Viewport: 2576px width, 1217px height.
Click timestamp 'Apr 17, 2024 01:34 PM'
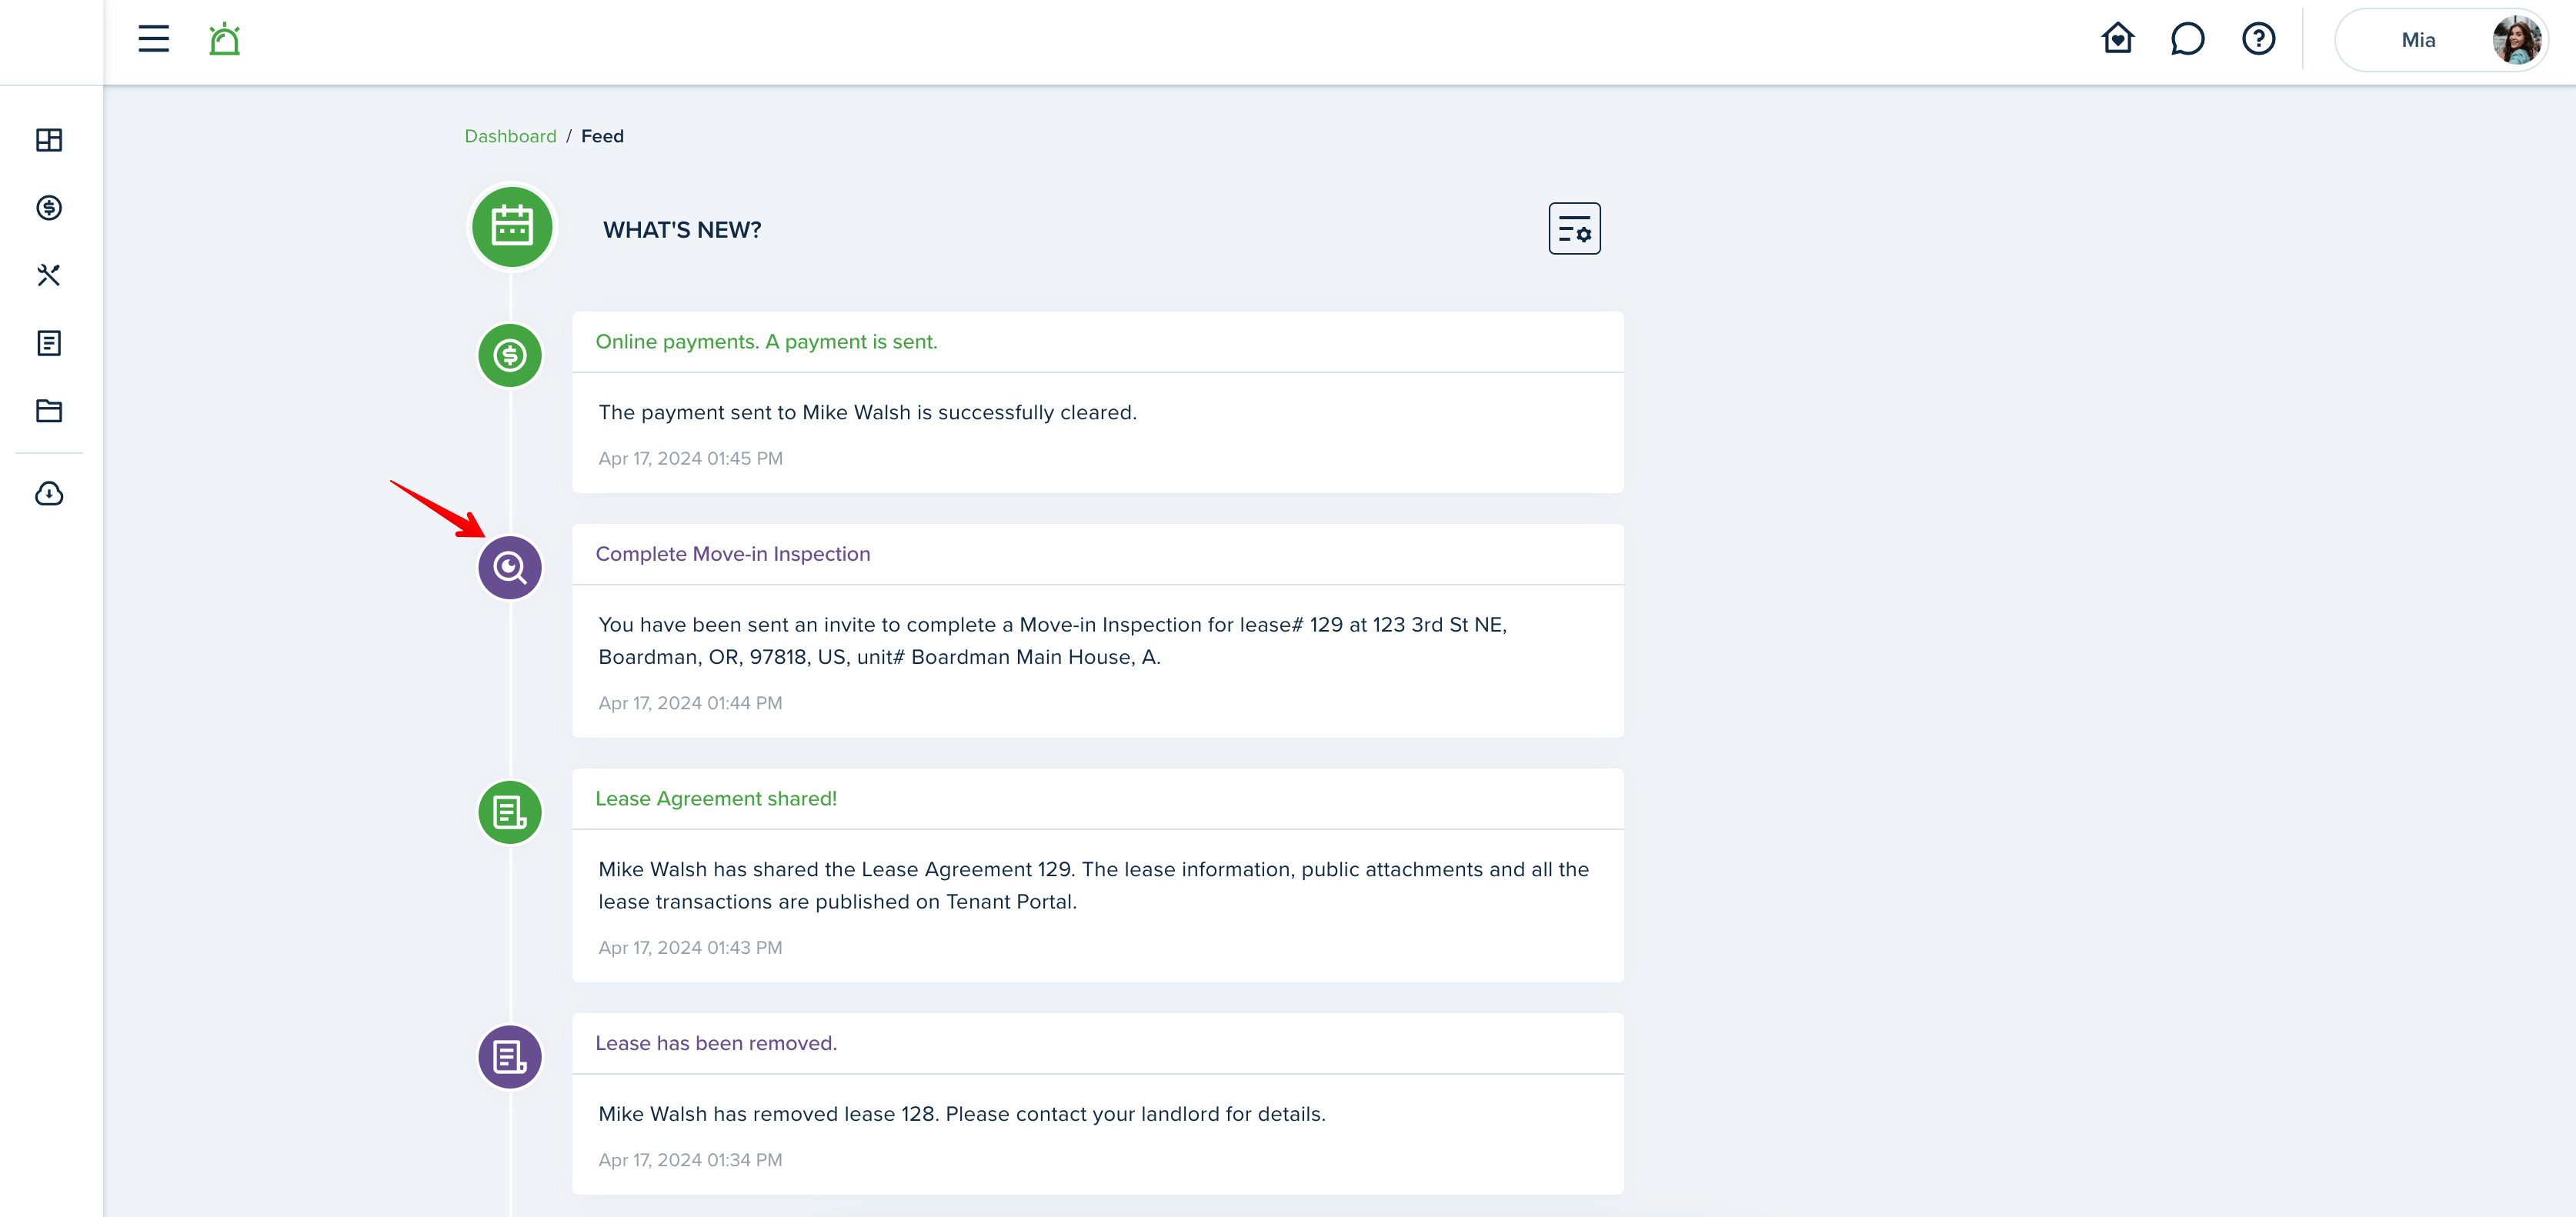pyautogui.click(x=690, y=1160)
